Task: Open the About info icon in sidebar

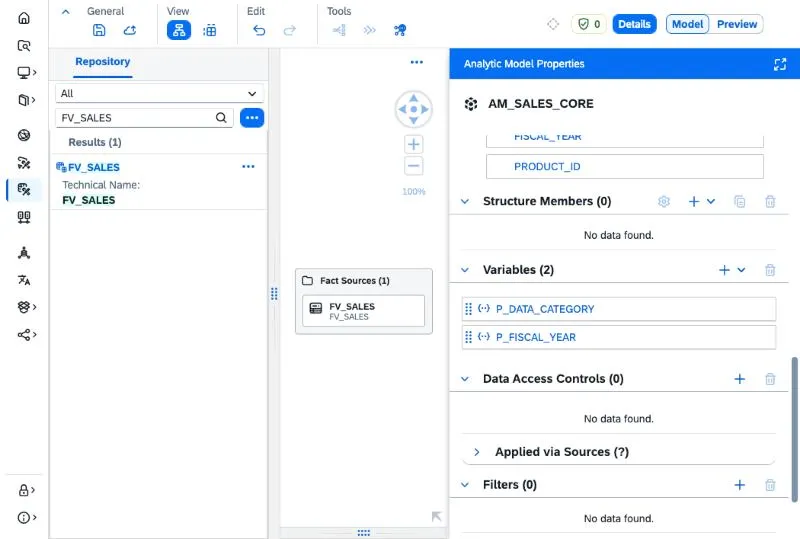Action: [x=23, y=518]
